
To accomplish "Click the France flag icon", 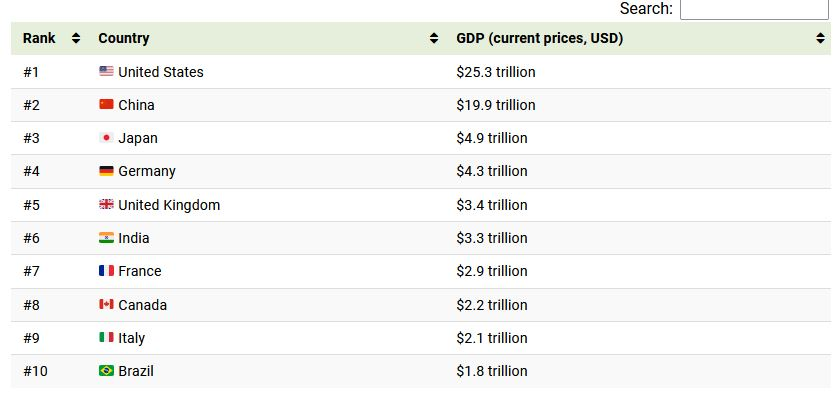I will pyautogui.click(x=106, y=270).
